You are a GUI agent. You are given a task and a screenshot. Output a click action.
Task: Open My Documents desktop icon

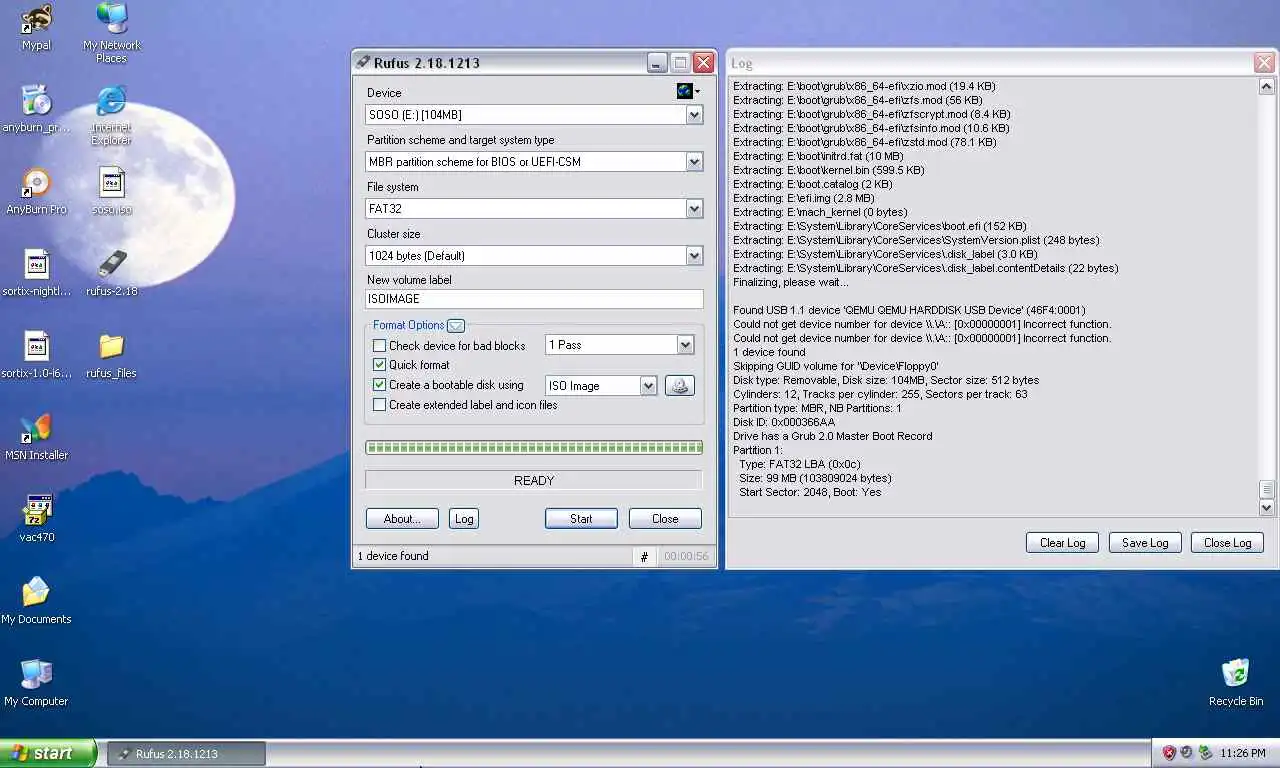[36, 601]
